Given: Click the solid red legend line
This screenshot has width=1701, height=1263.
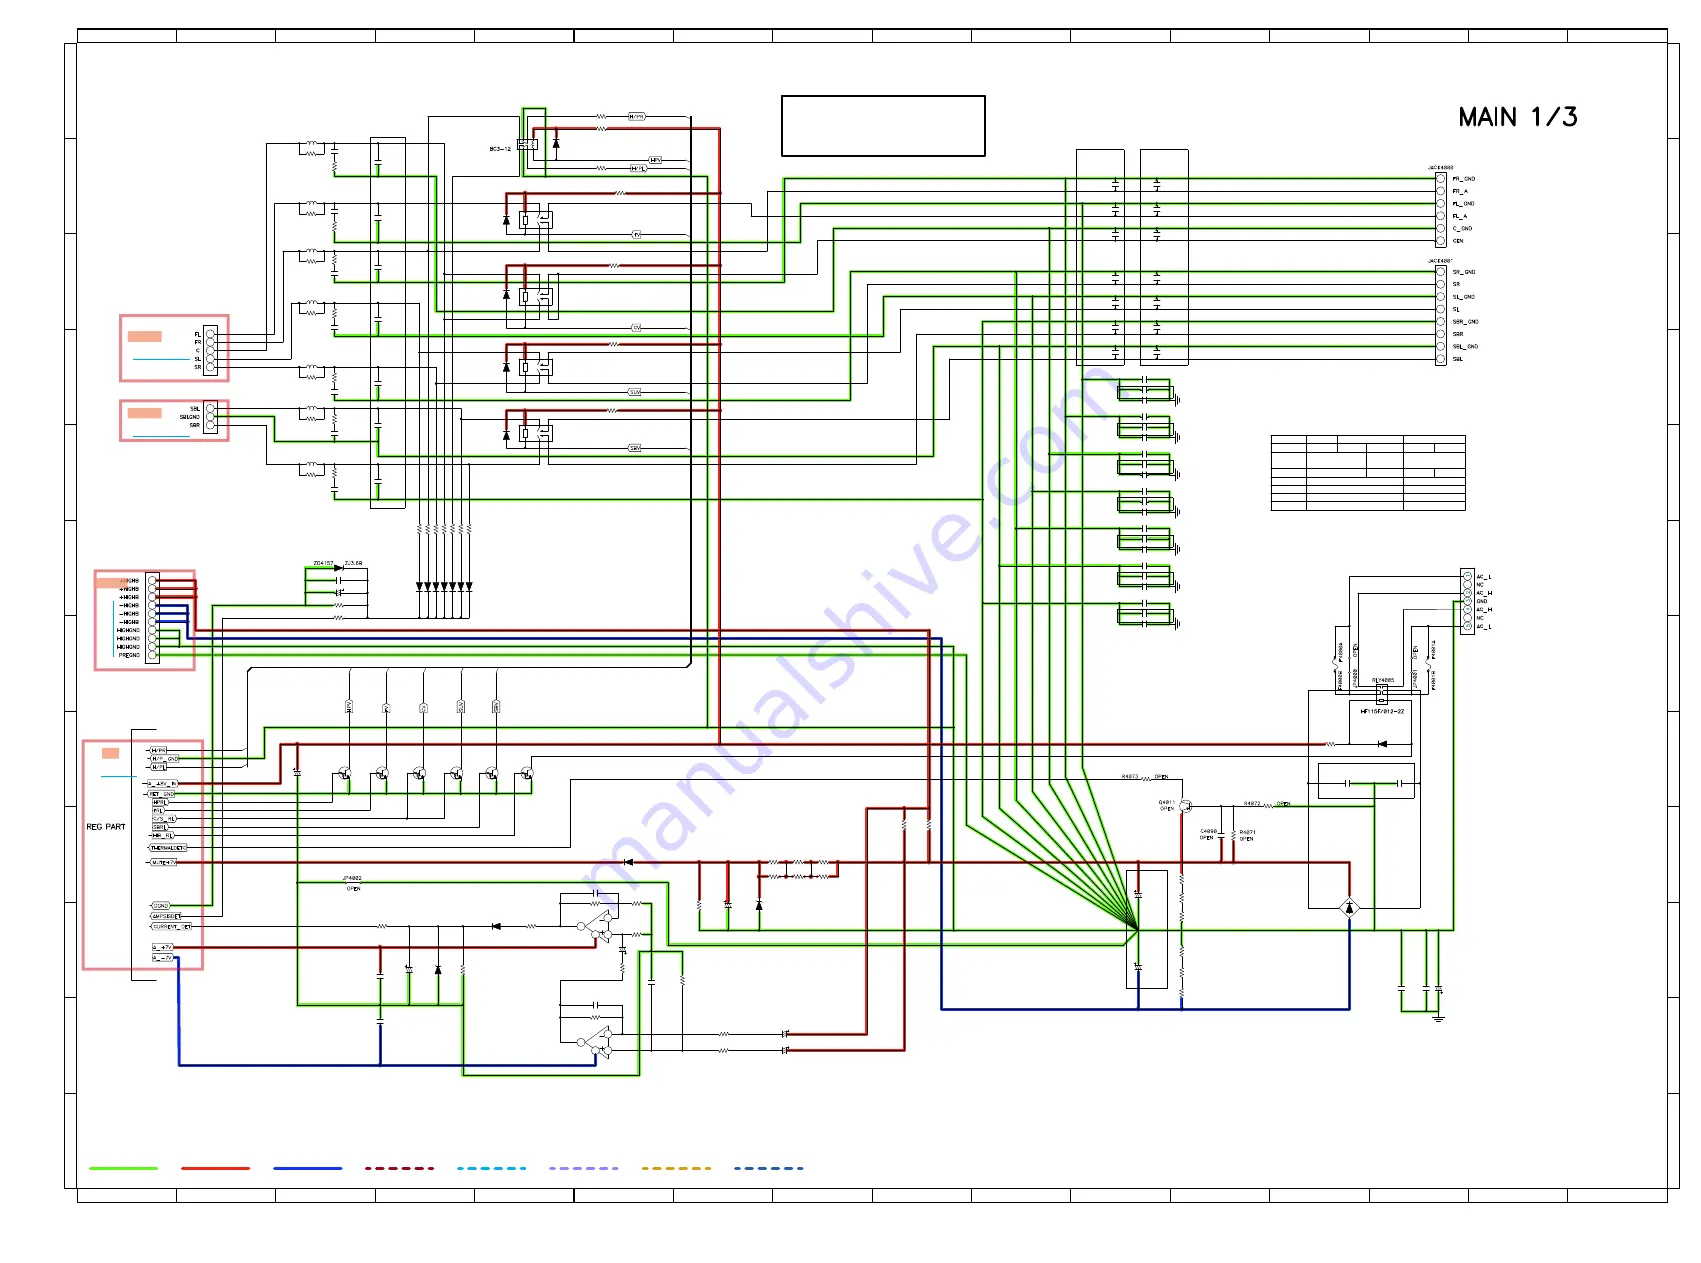Looking at the screenshot, I should click(x=216, y=1168).
